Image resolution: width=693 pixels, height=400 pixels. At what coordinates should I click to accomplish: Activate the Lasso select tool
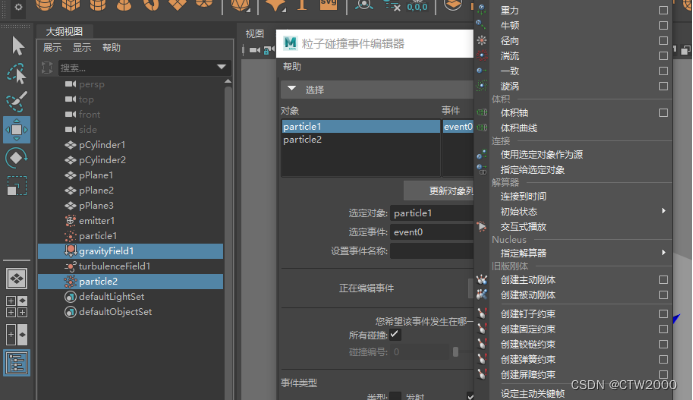point(17,73)
